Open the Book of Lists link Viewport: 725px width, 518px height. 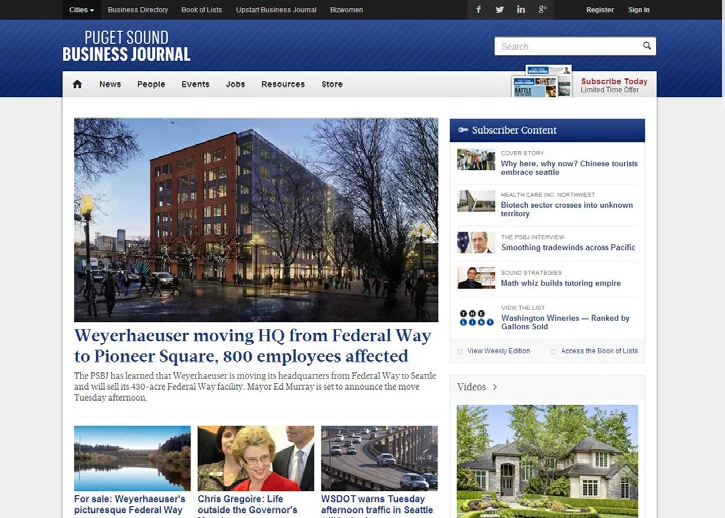pos(202,10)
